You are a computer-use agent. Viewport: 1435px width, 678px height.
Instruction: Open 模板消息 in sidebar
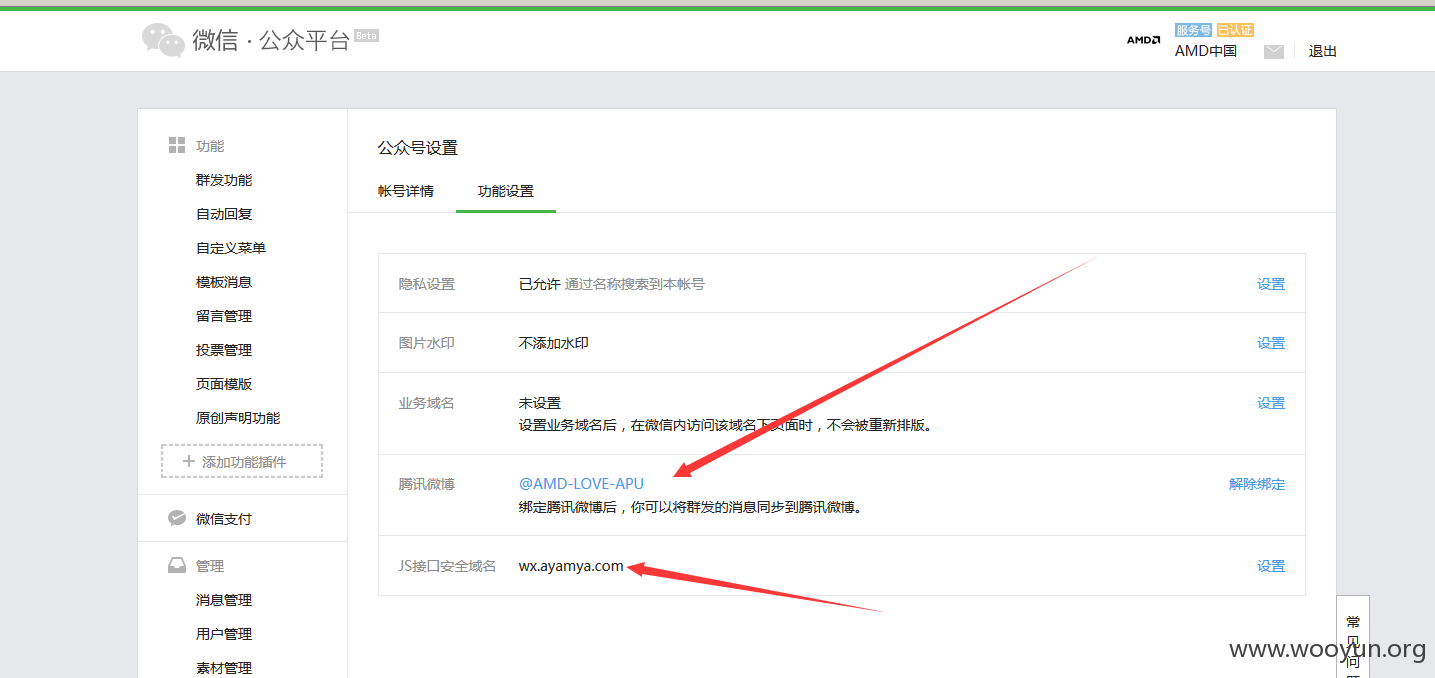pyautogui.click(x=224, y=282)
